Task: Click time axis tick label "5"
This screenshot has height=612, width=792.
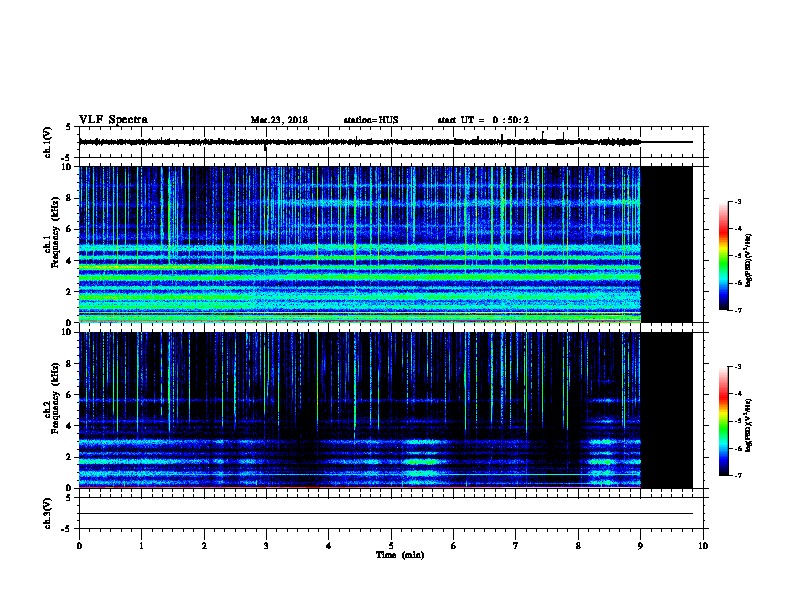Action: pyautogui.click(x=391, y=546)
